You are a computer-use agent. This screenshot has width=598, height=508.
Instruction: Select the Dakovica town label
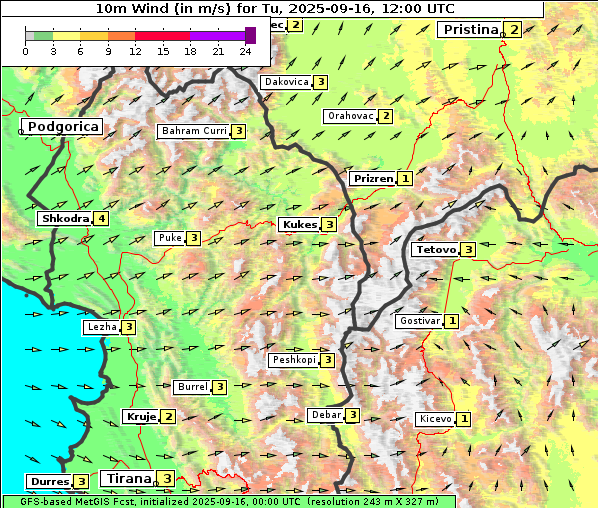(x=286, y=82)
